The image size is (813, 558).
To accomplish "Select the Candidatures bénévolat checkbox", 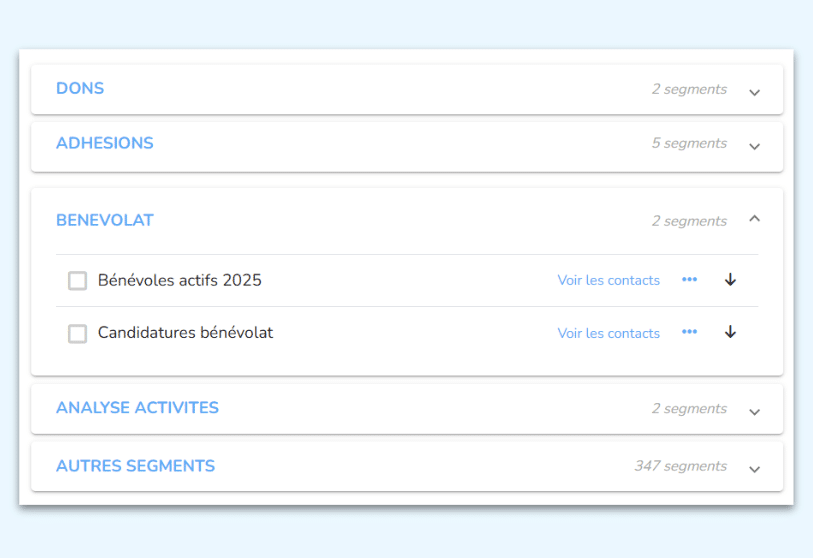I will (77, 333).
